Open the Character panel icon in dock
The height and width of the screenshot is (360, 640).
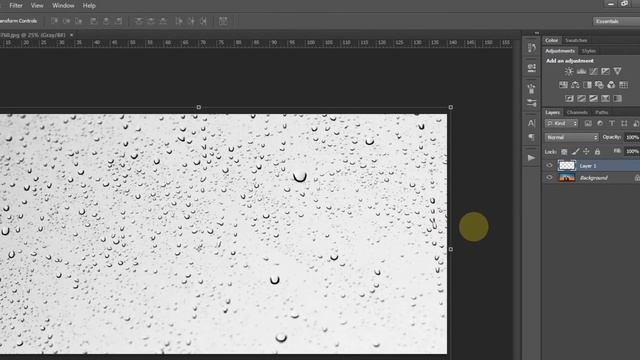pos(531,123)
